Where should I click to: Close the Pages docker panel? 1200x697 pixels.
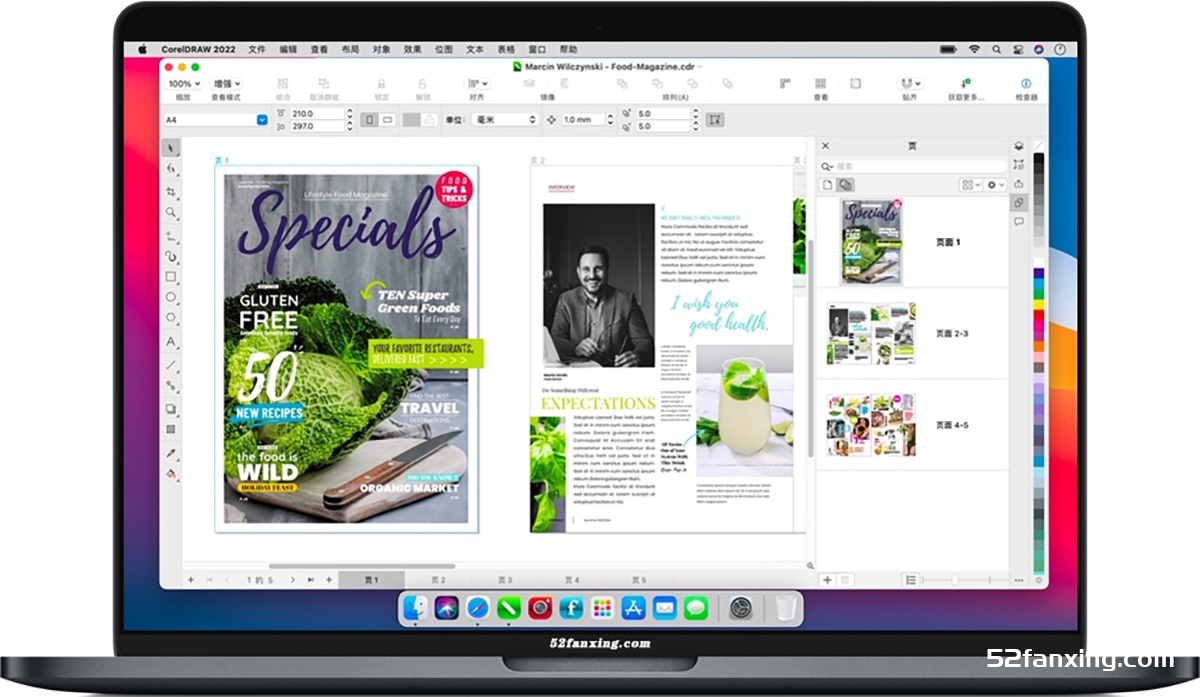(x=825, y=146)
